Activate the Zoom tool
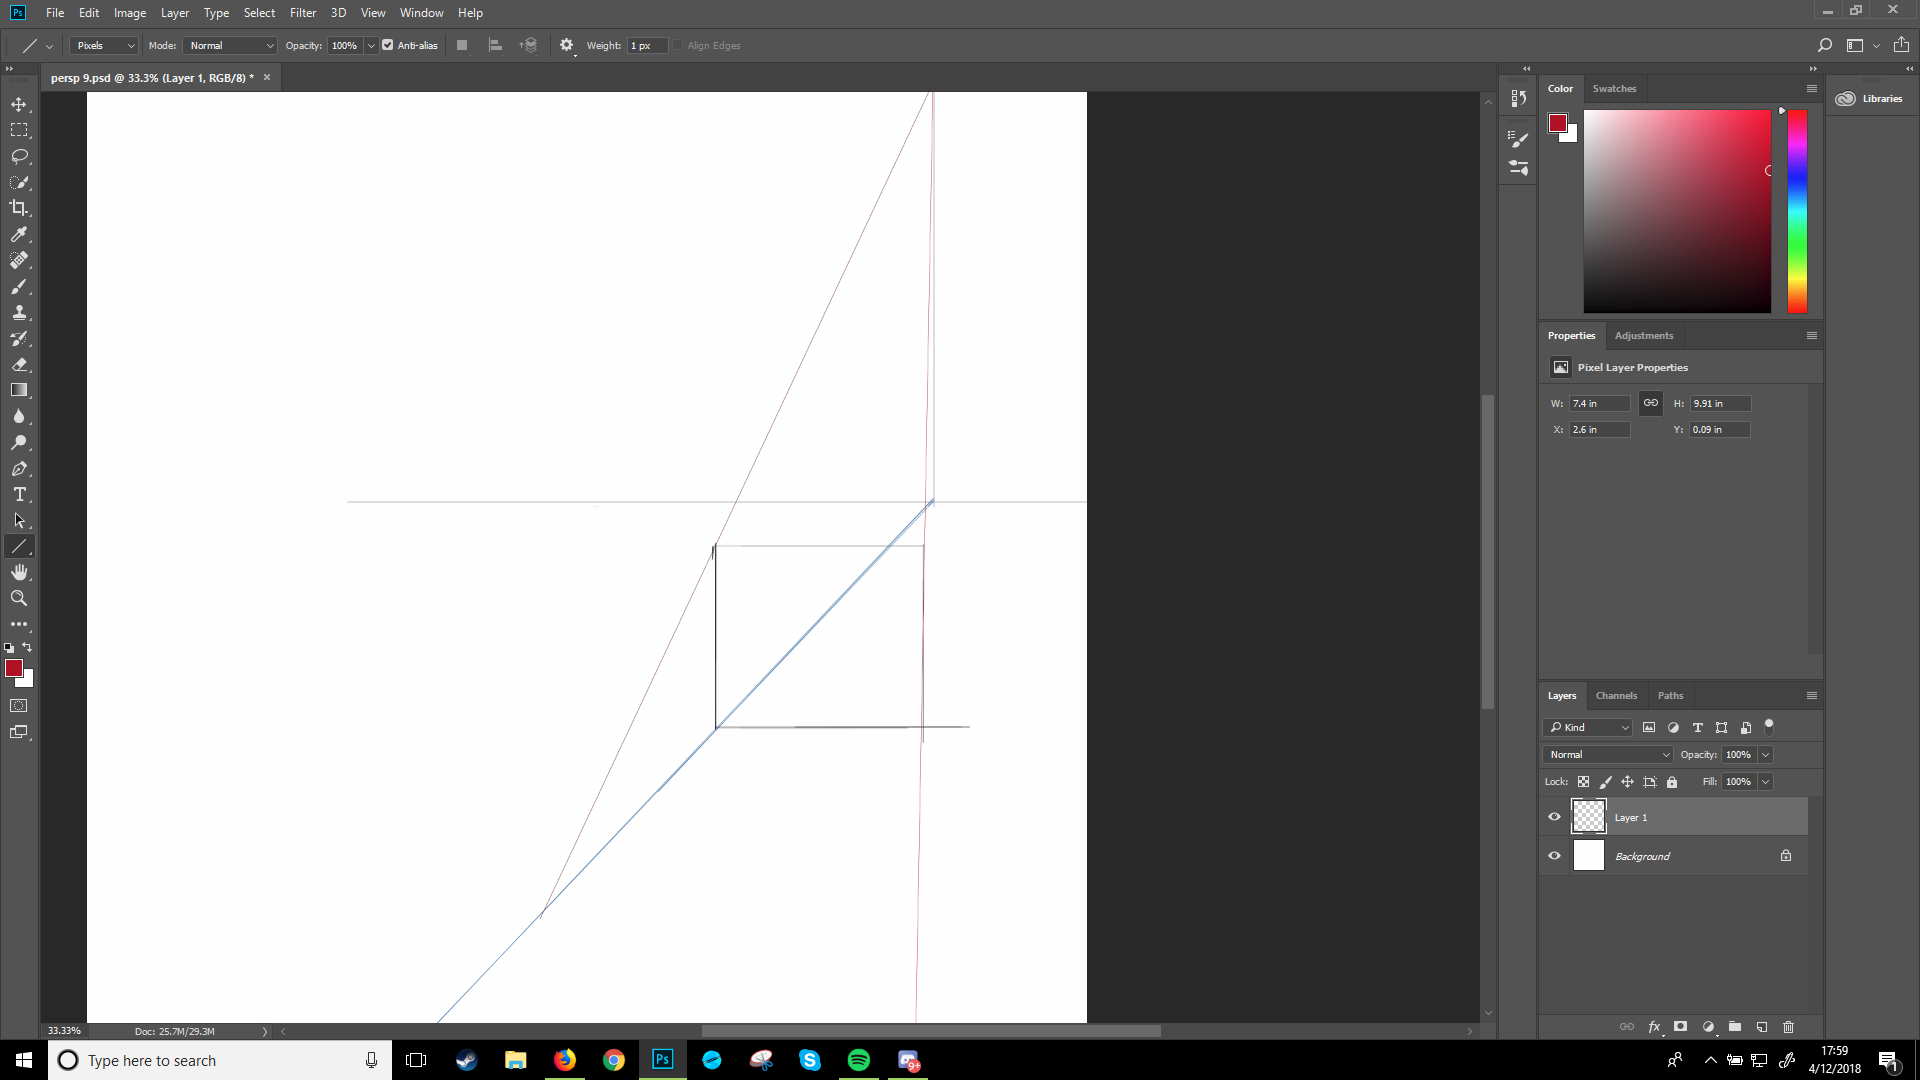1920x1080 pixels. tap(19, 598)
